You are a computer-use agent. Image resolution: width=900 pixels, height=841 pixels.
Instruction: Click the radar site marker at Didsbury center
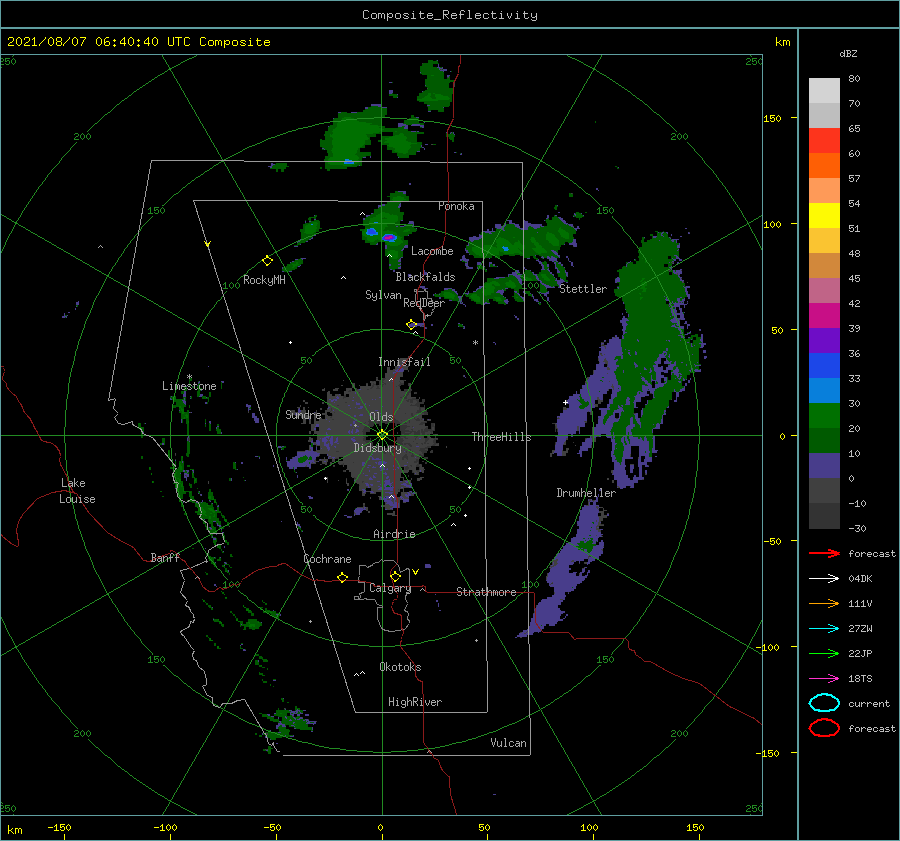point(382,435)
